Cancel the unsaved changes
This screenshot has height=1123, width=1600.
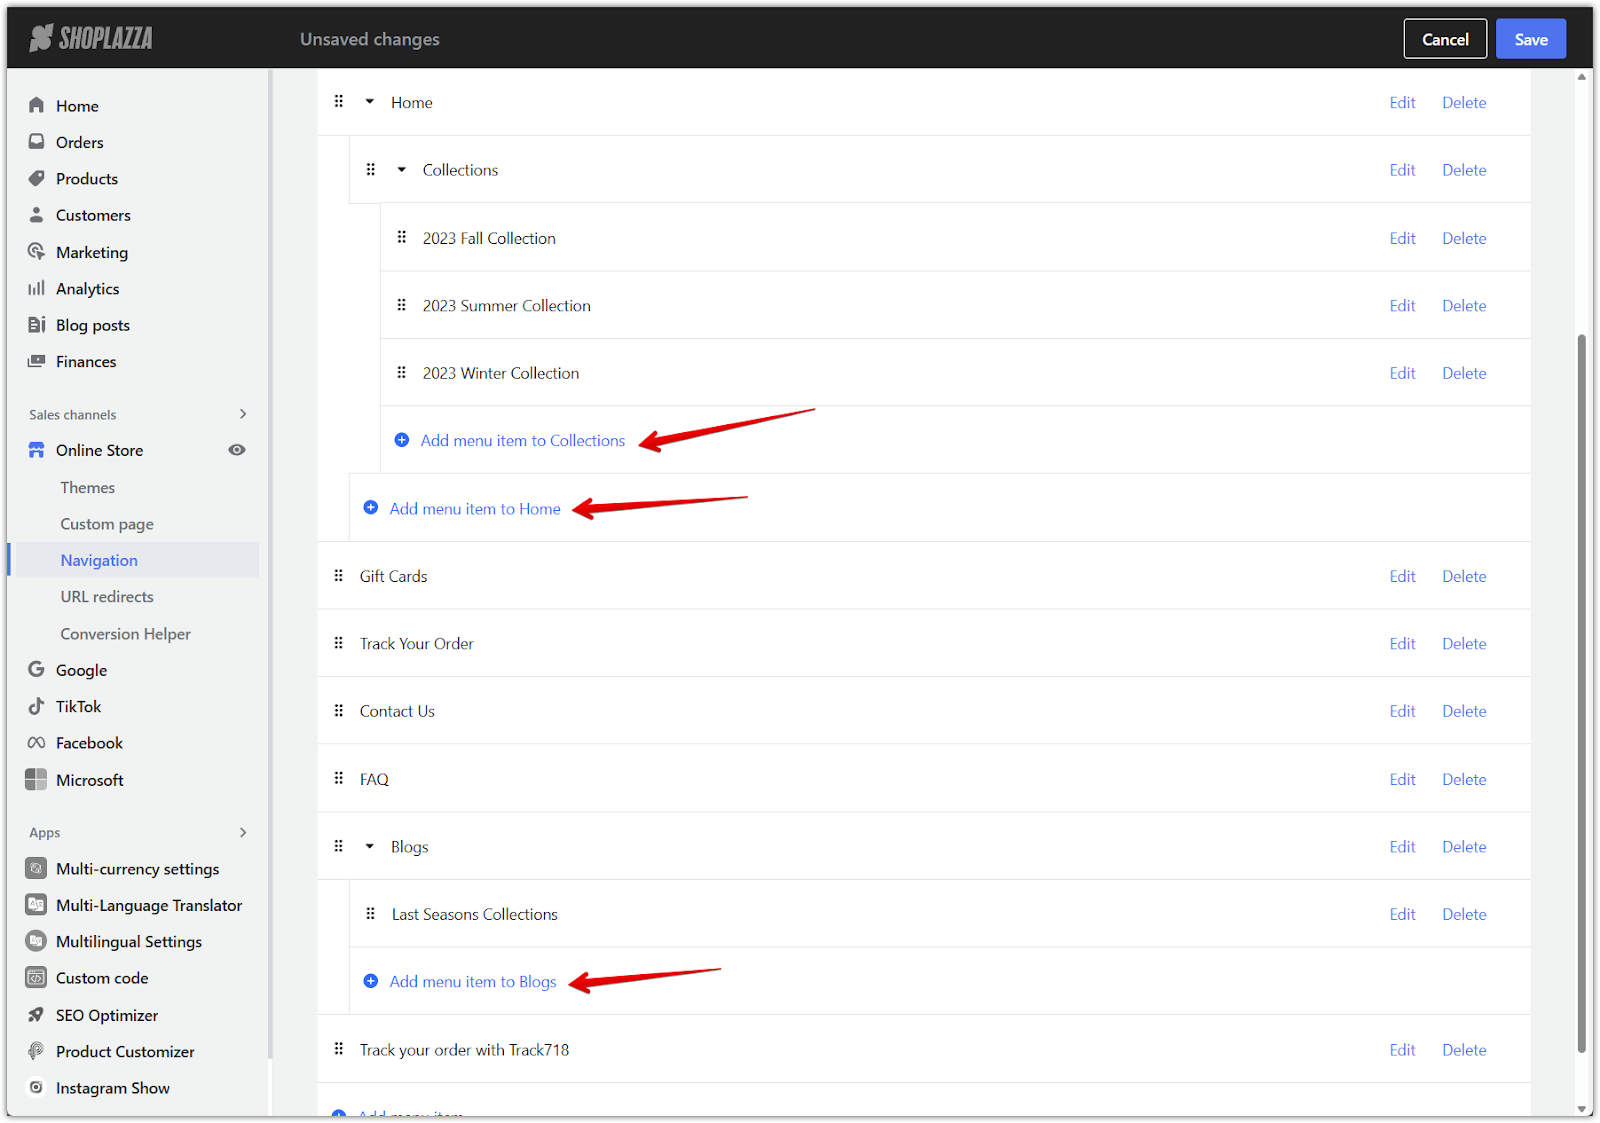pyautogui.click(x=1445, y=39)
